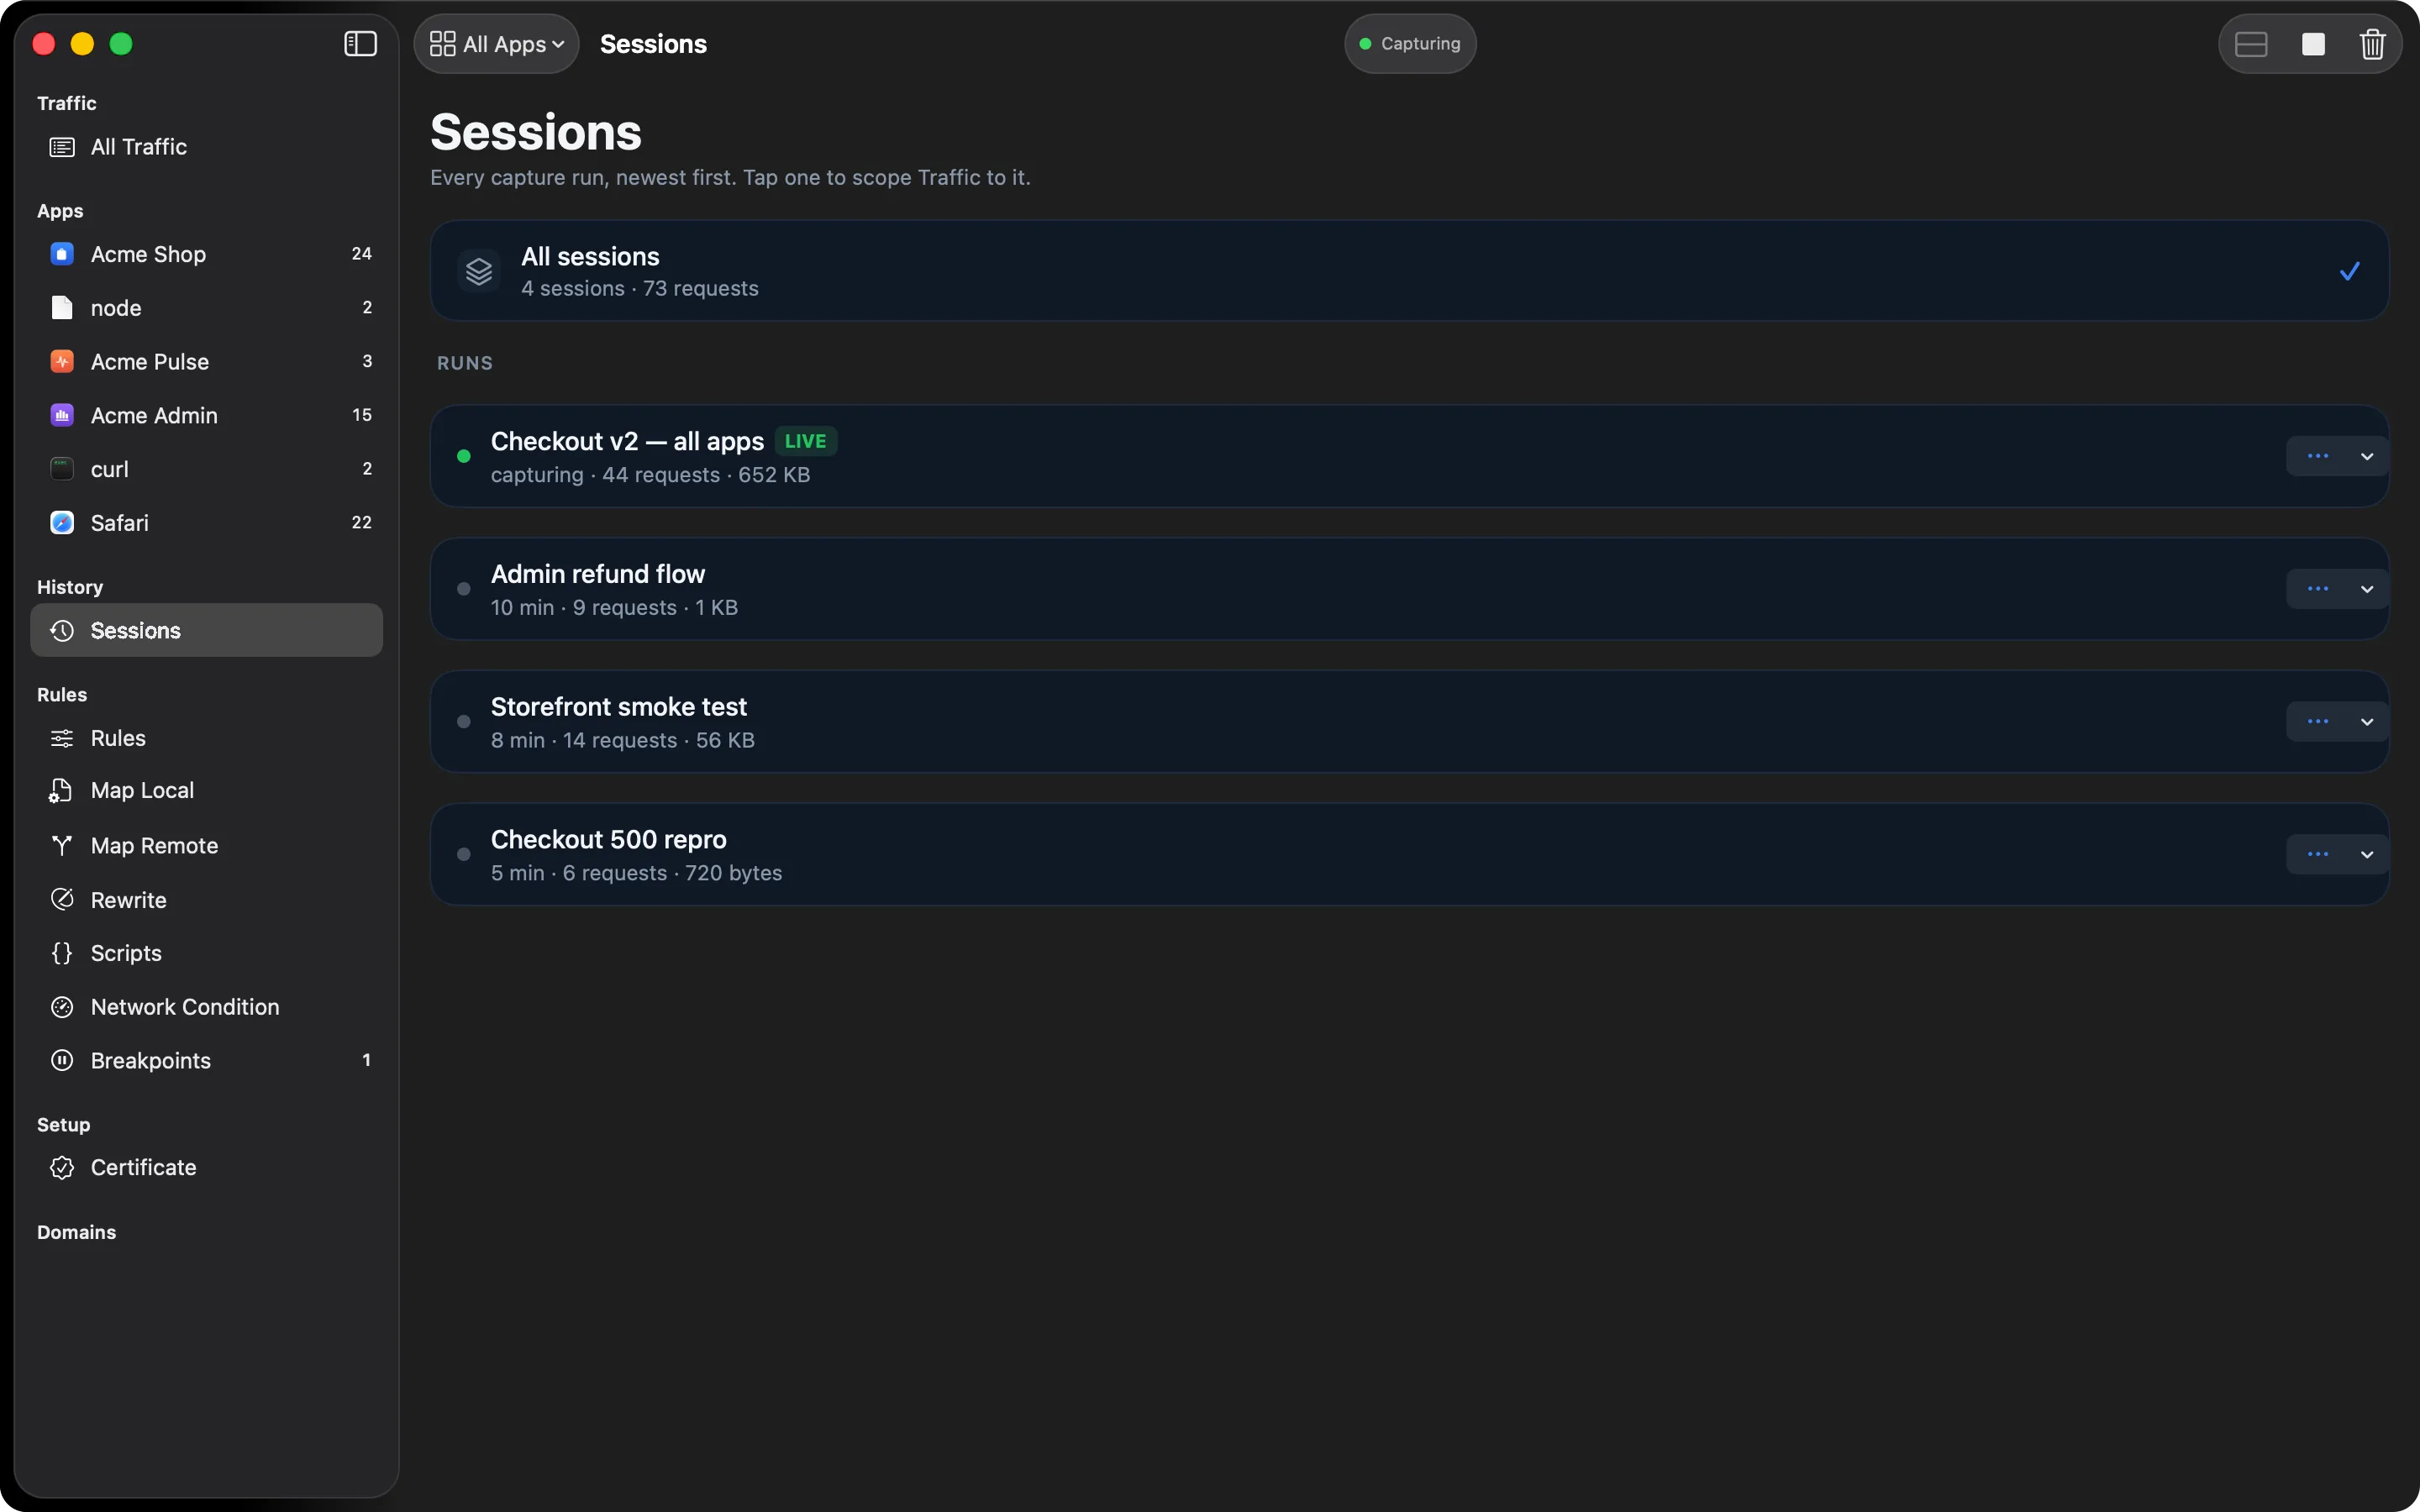Open the Rewrite sidebar item
The image size is (2420, 1512).
pyautogui.click(x=207, y=900)
